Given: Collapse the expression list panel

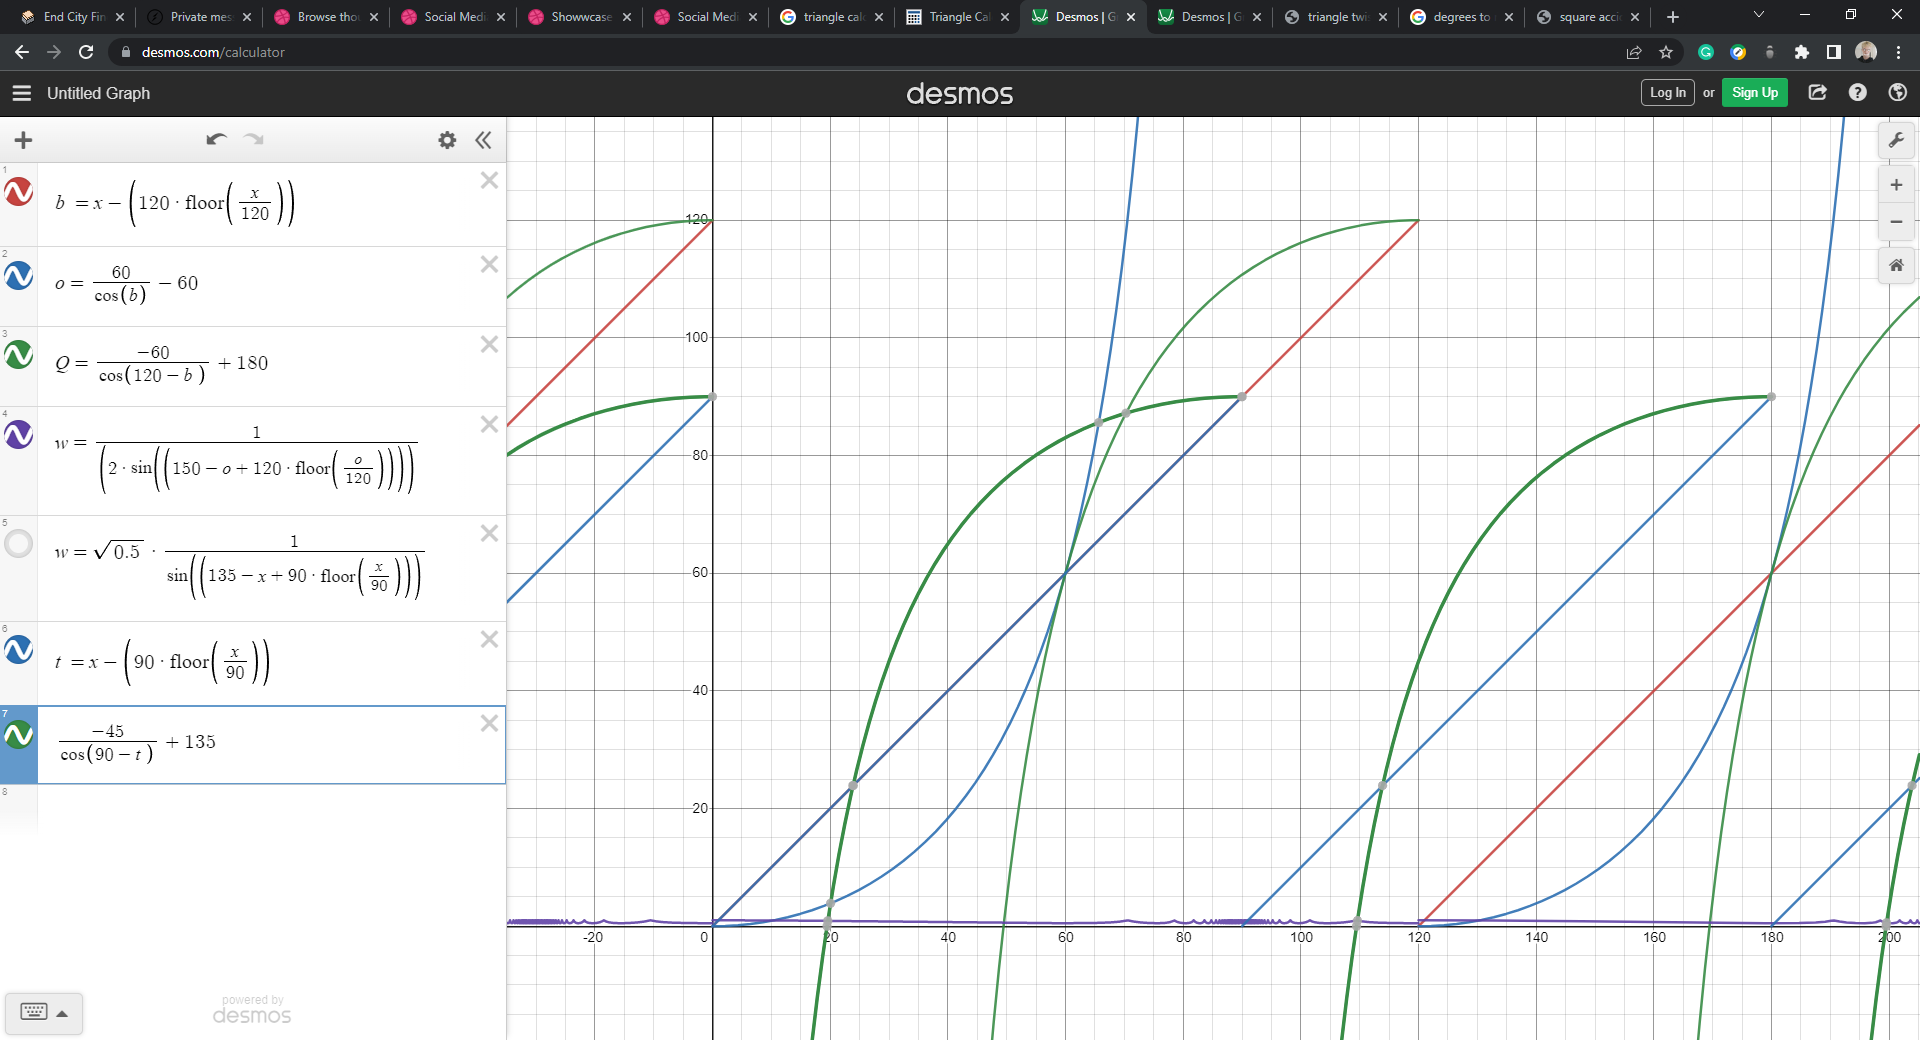Looking at the screenshot, I should (x=484, y=140).
